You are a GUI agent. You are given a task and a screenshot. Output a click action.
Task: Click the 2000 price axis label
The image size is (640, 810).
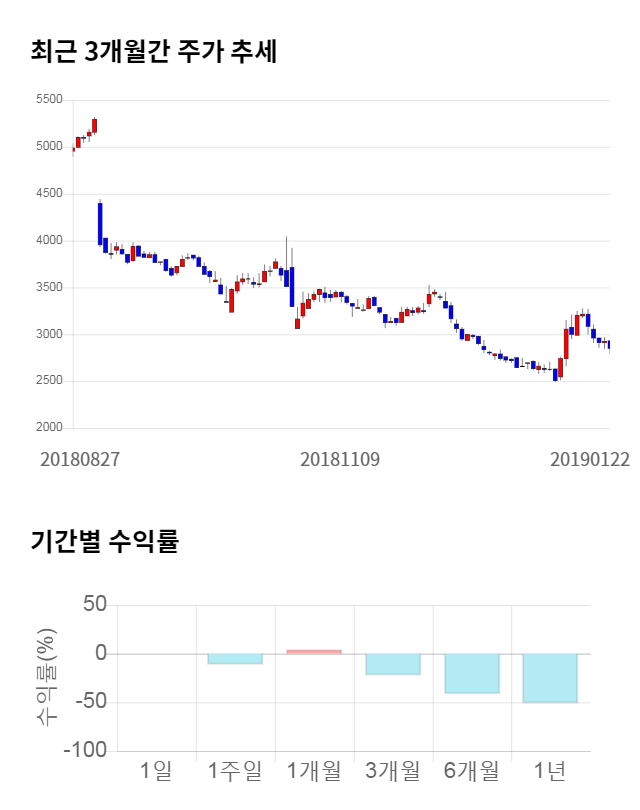point(48,428)
